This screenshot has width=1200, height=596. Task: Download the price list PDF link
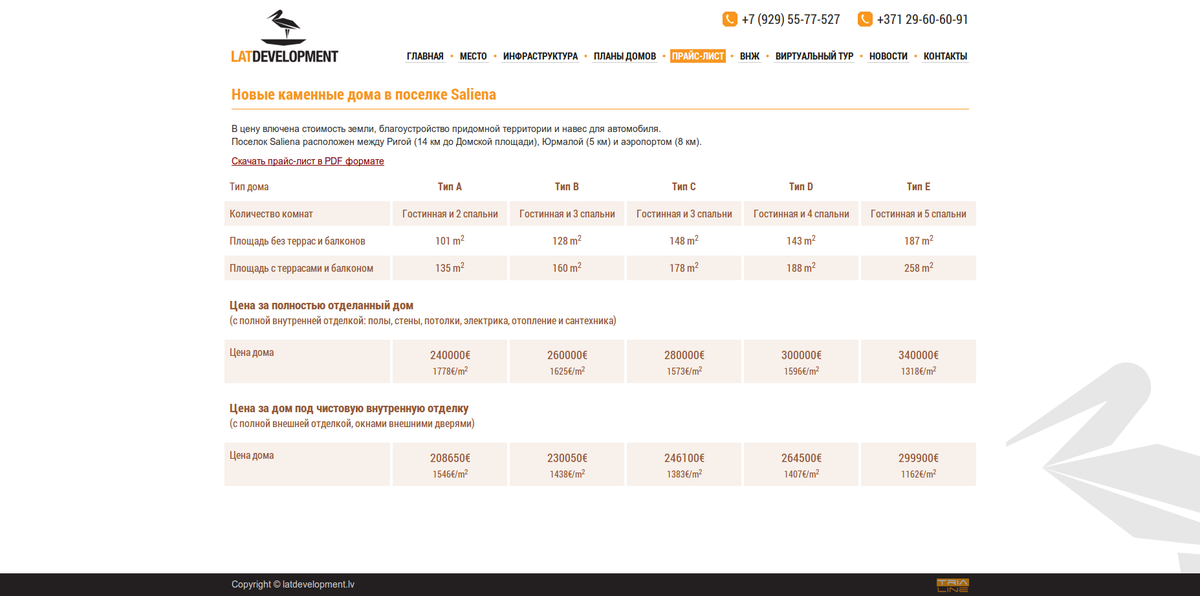coord(308,161)
